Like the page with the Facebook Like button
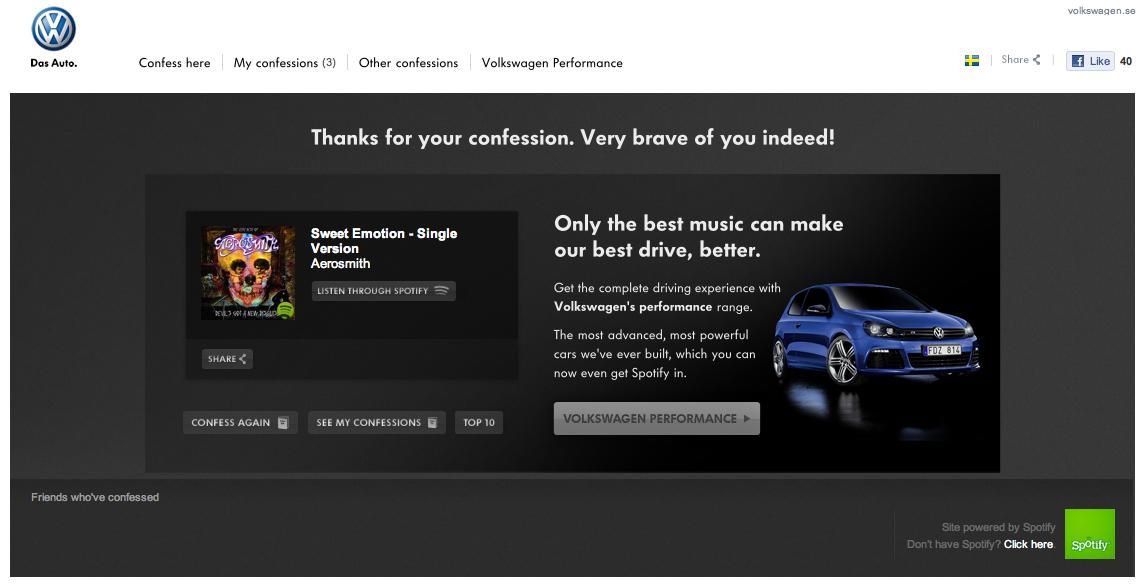The width and height of the screenshot is (1147, 588). click(1090, 61)
